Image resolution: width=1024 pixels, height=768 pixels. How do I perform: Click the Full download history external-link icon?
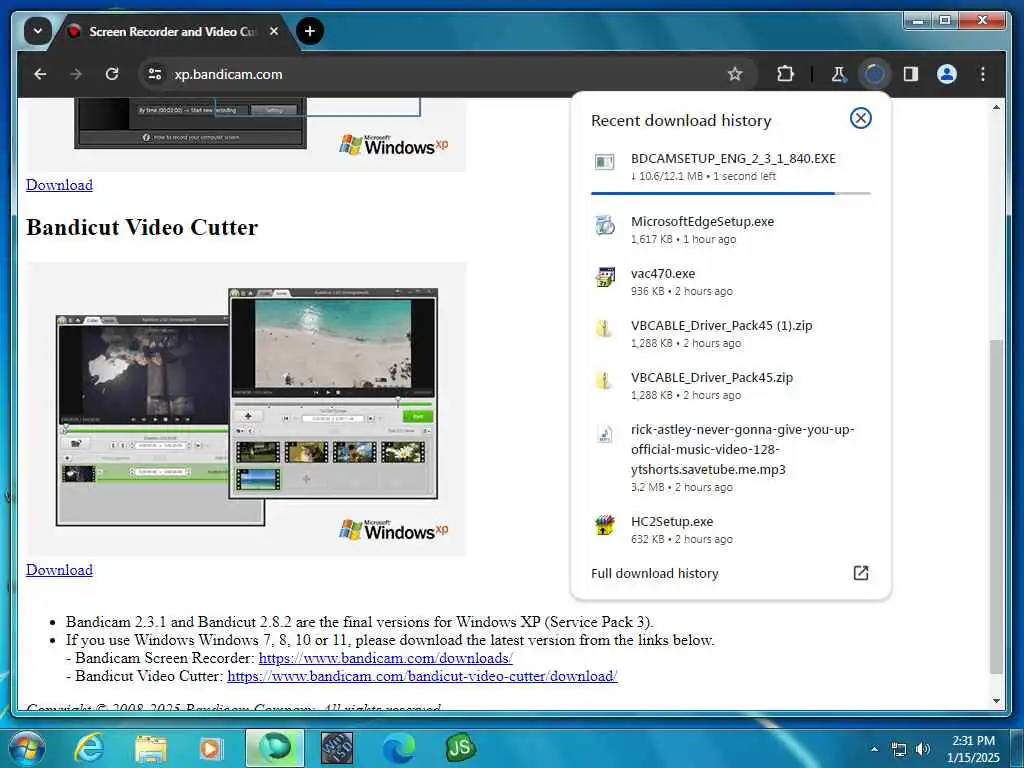click(x=861, y=573)
